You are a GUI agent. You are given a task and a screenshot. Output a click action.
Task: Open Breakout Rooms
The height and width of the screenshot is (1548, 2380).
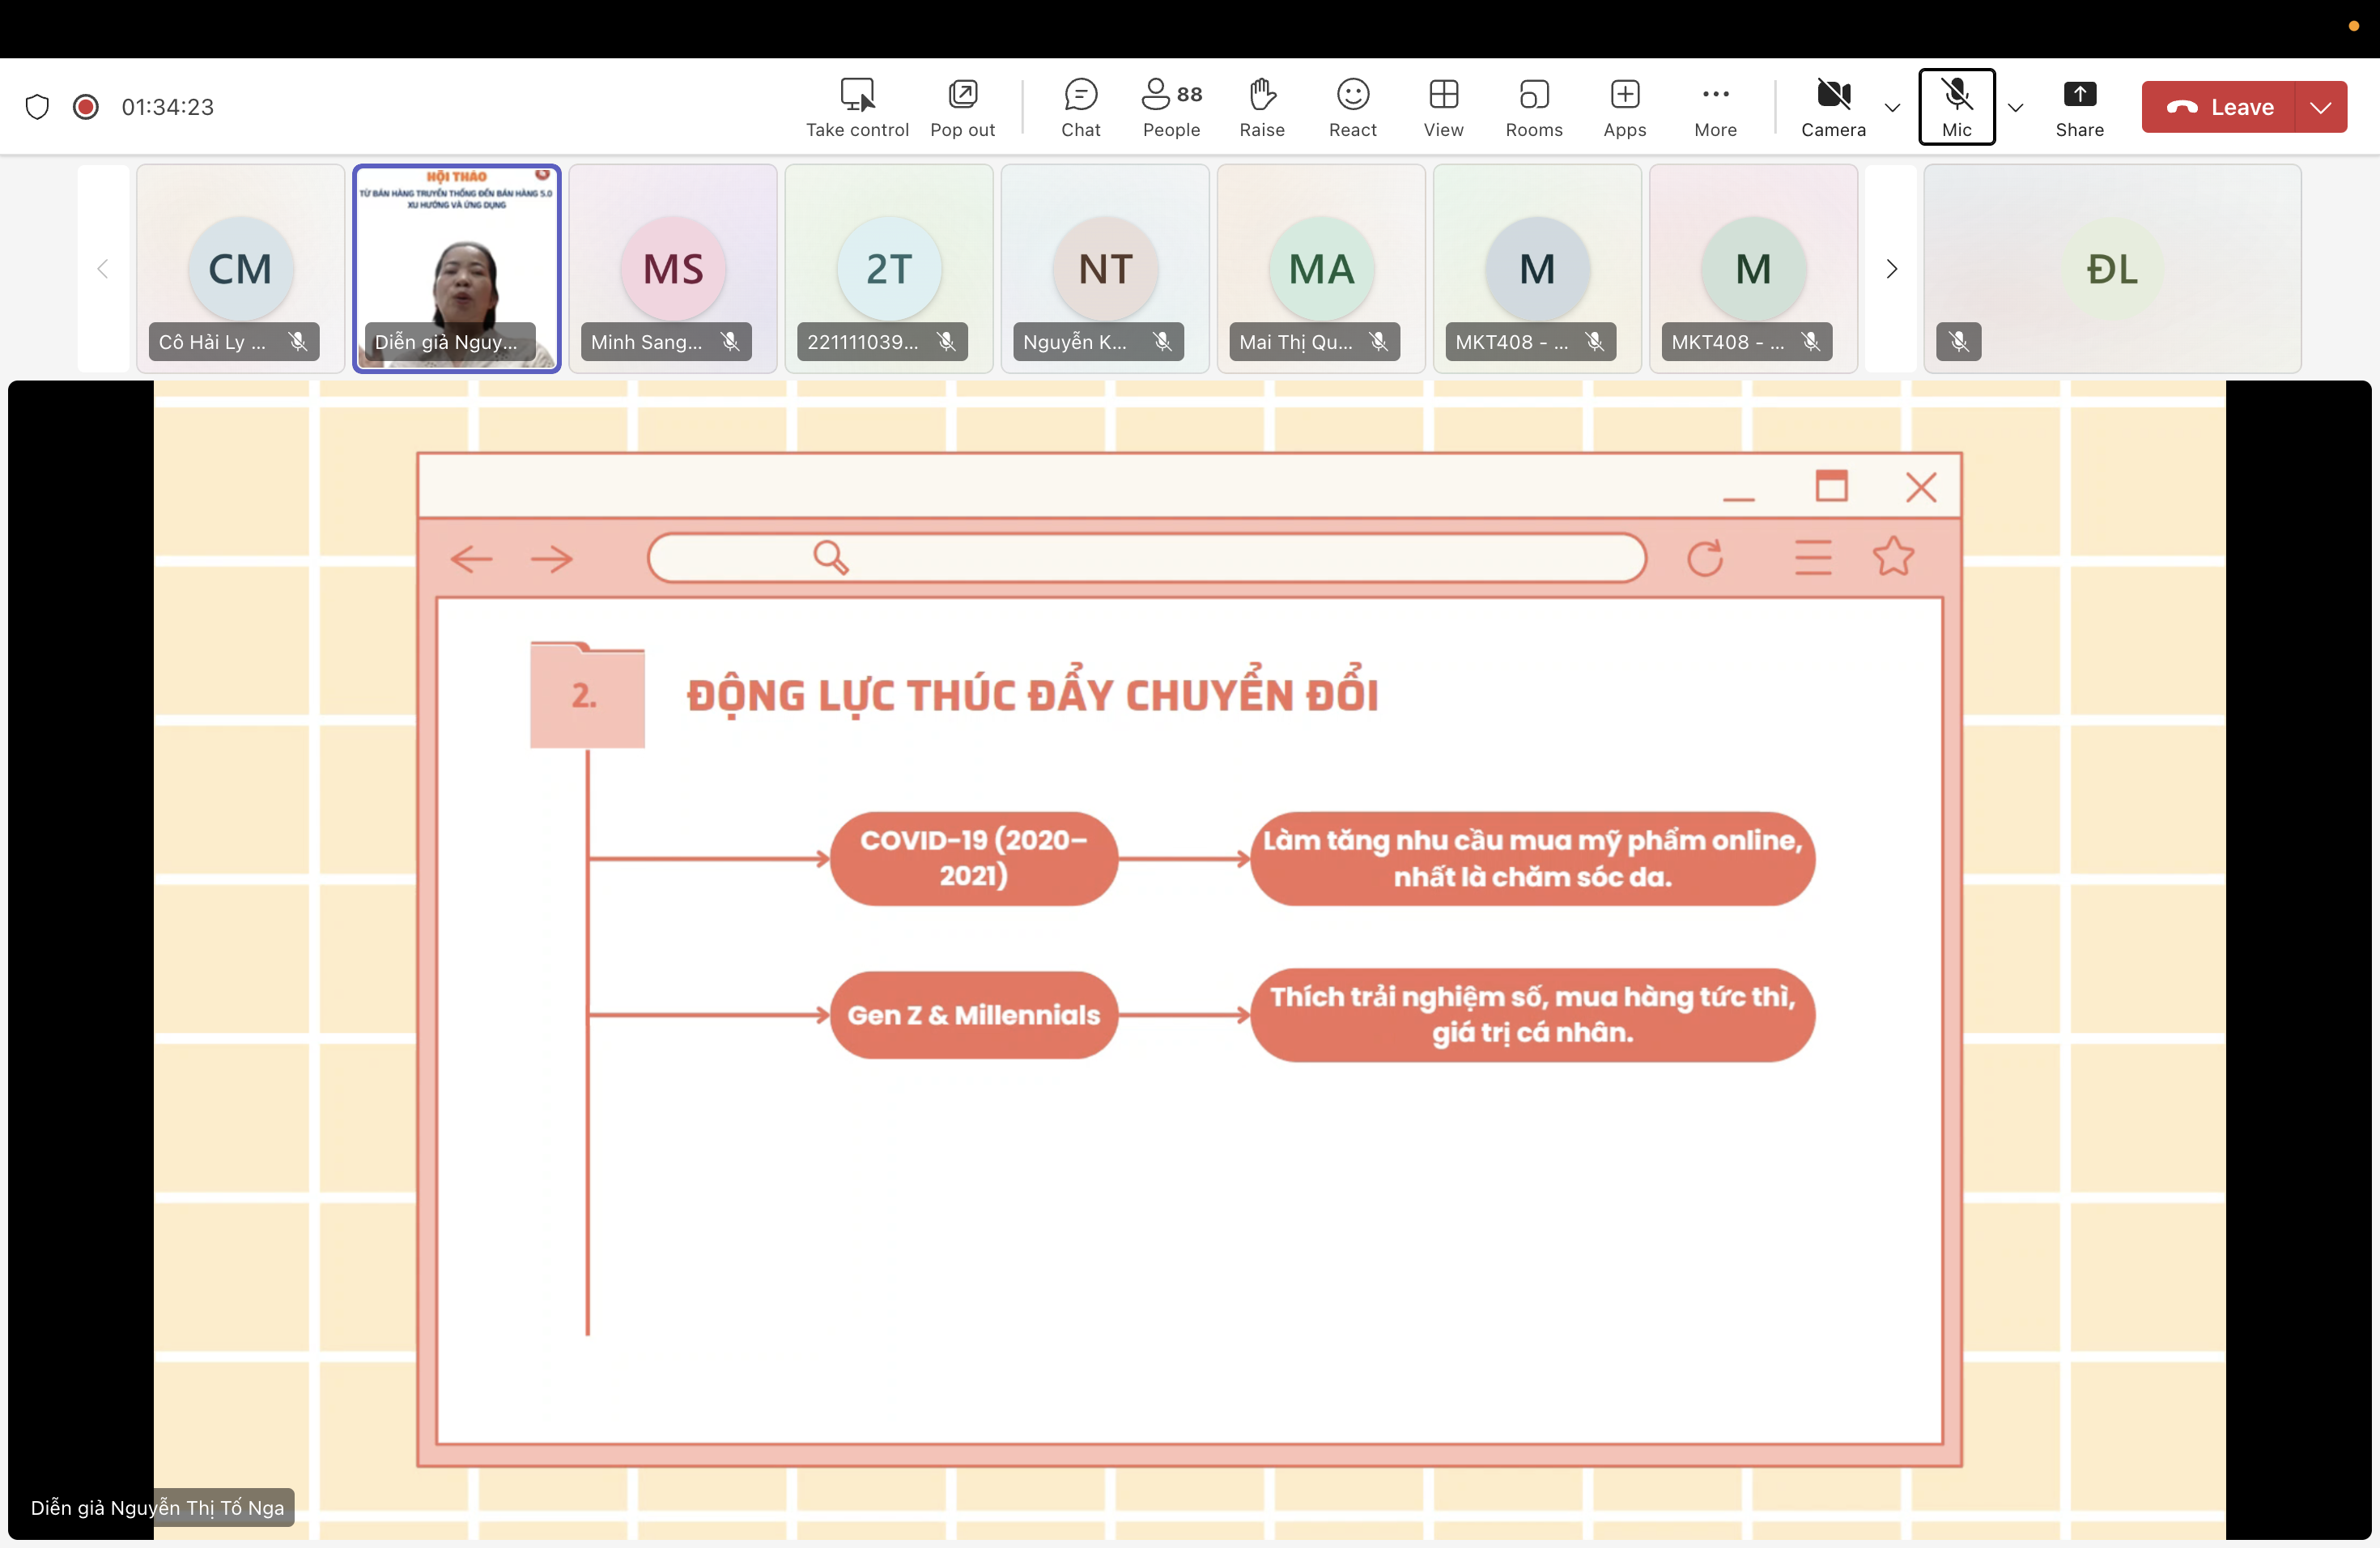coord(1533,107)
